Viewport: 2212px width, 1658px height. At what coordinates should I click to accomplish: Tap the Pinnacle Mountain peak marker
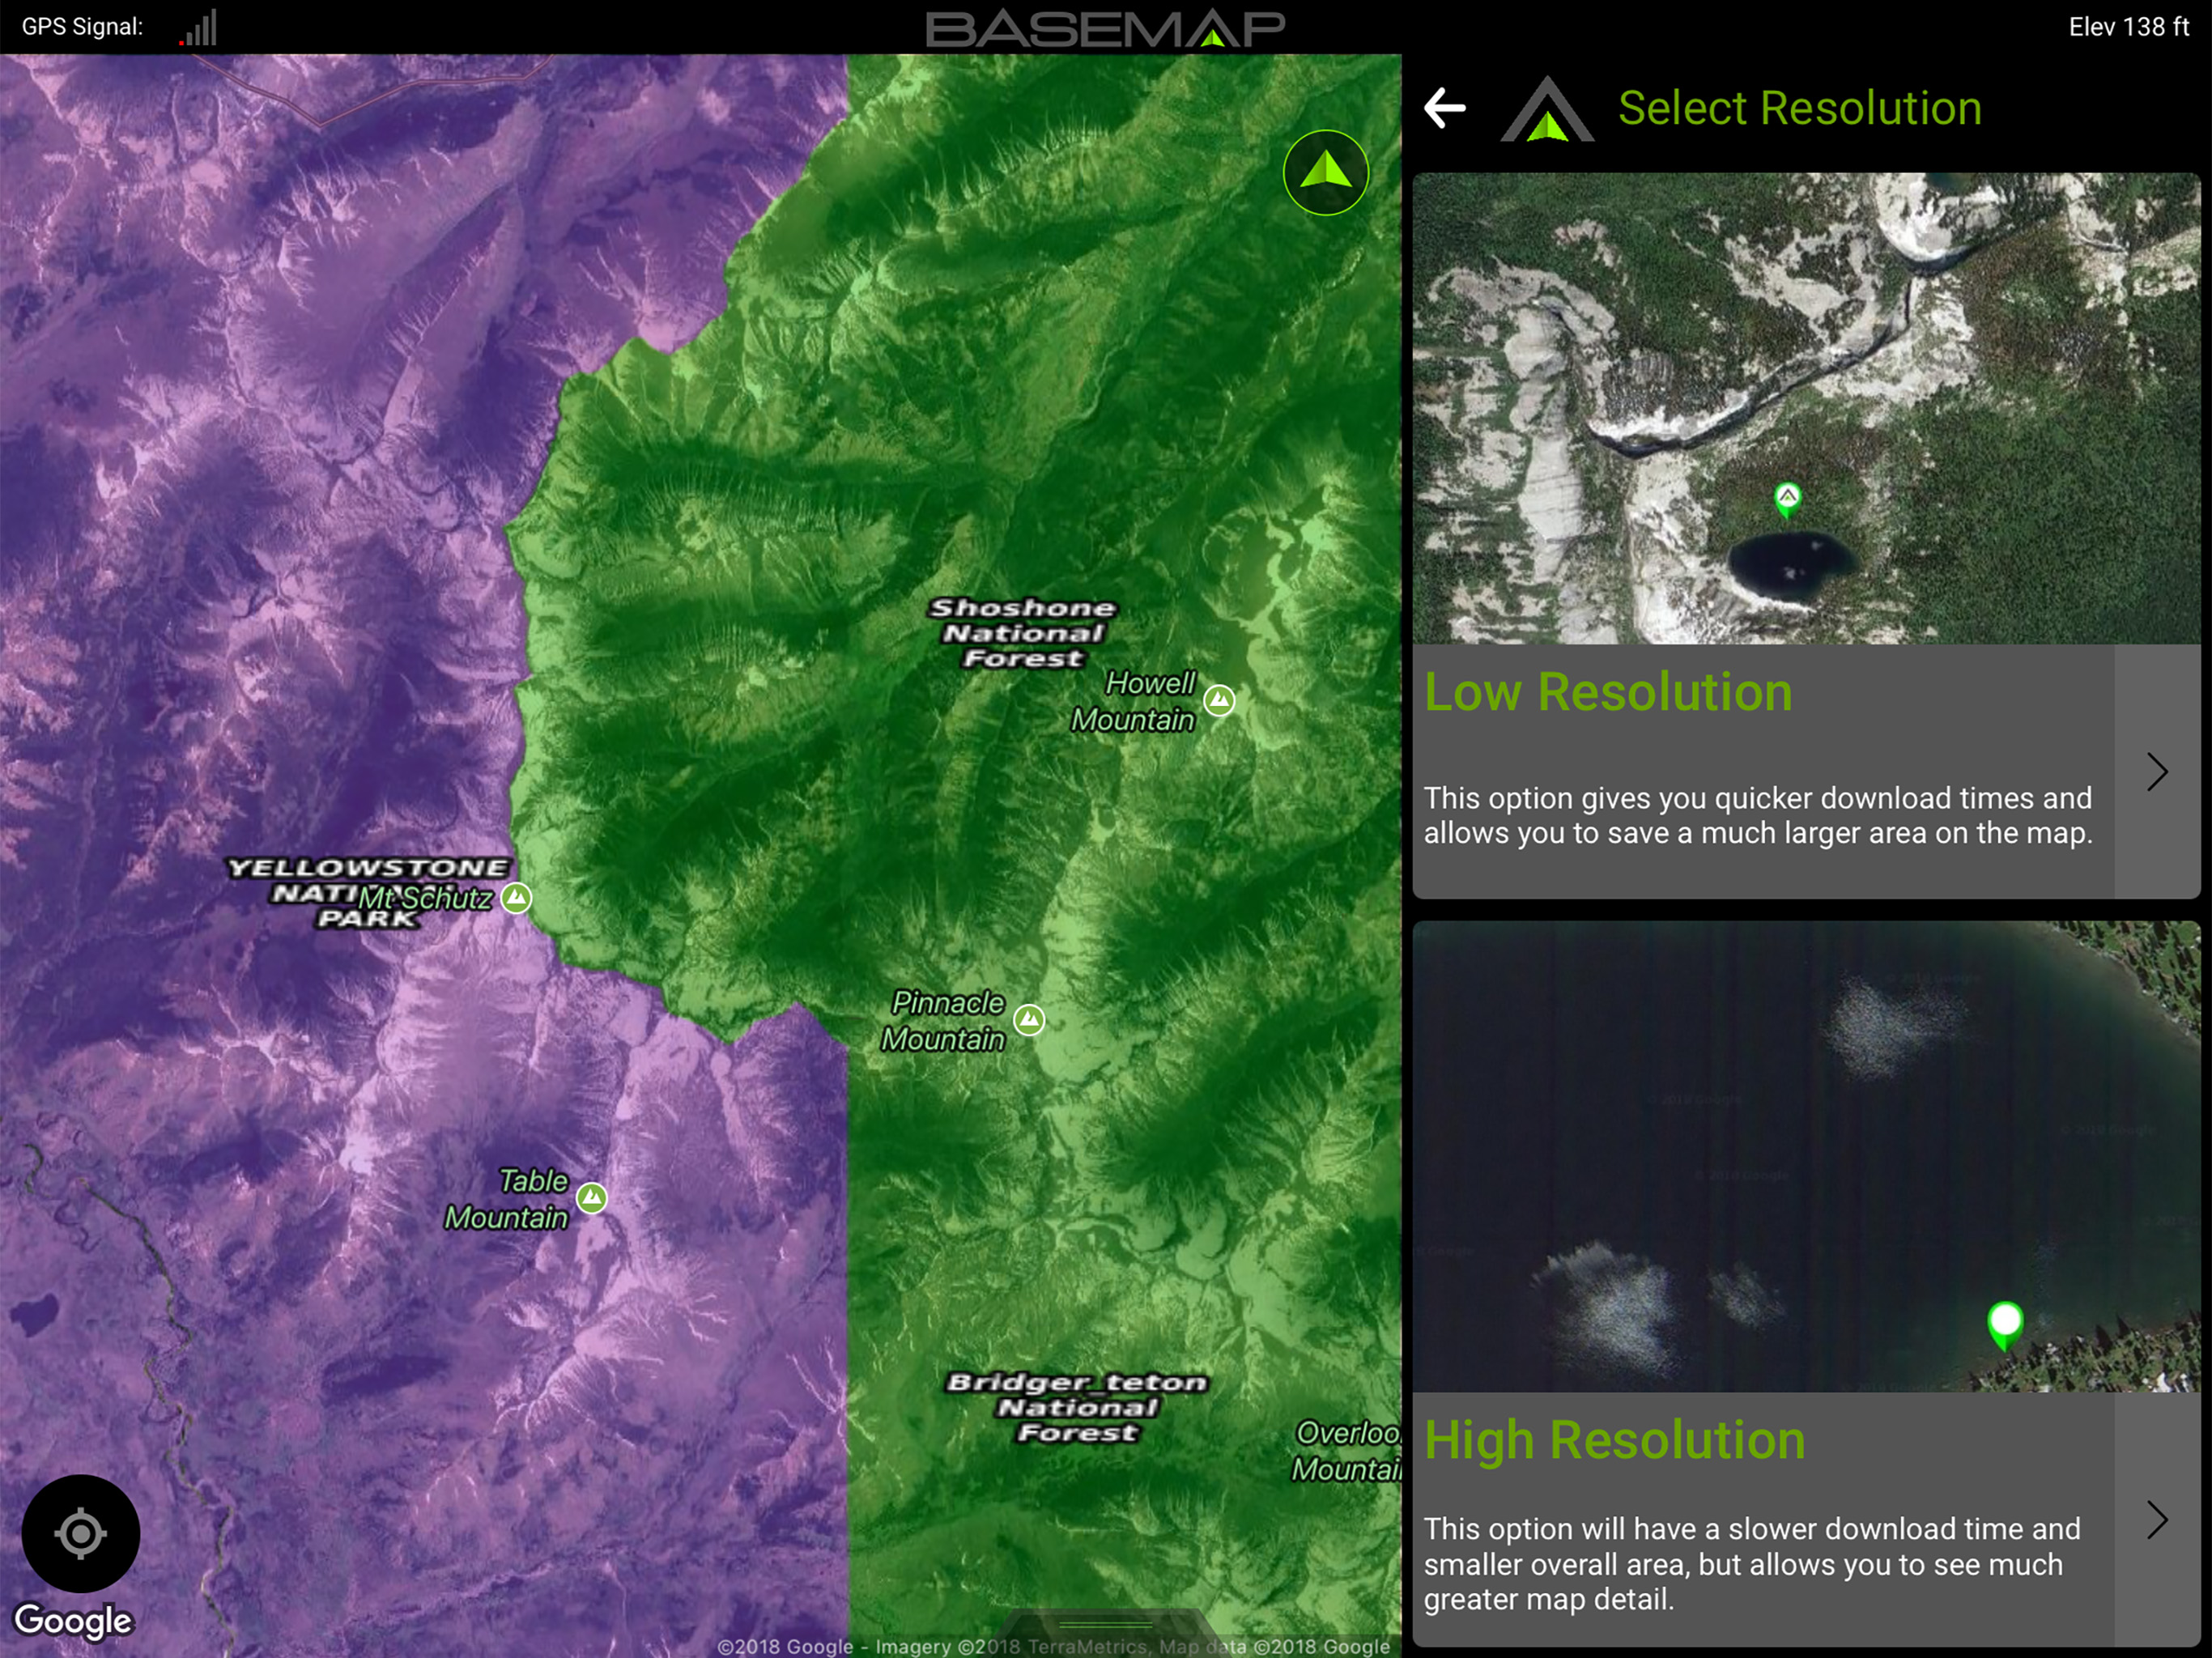click(1029, 1019)
